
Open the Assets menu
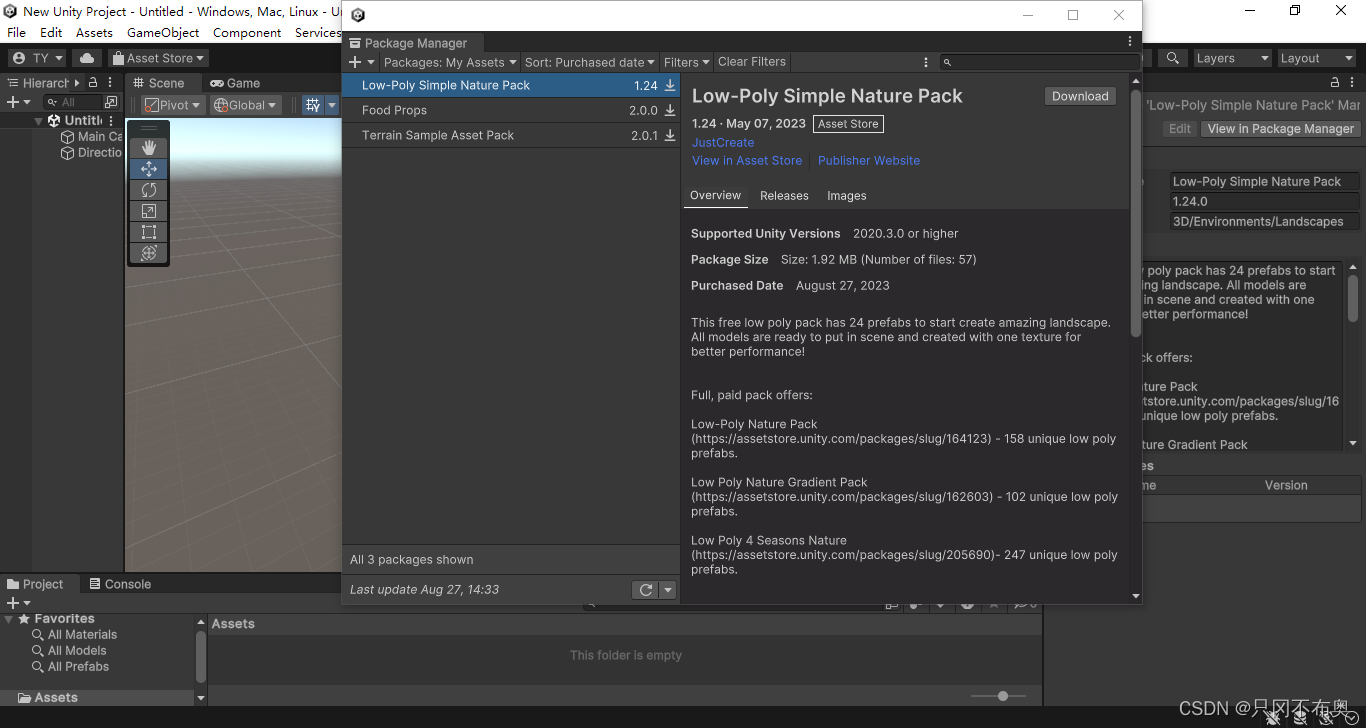click(x=94, y=32)
